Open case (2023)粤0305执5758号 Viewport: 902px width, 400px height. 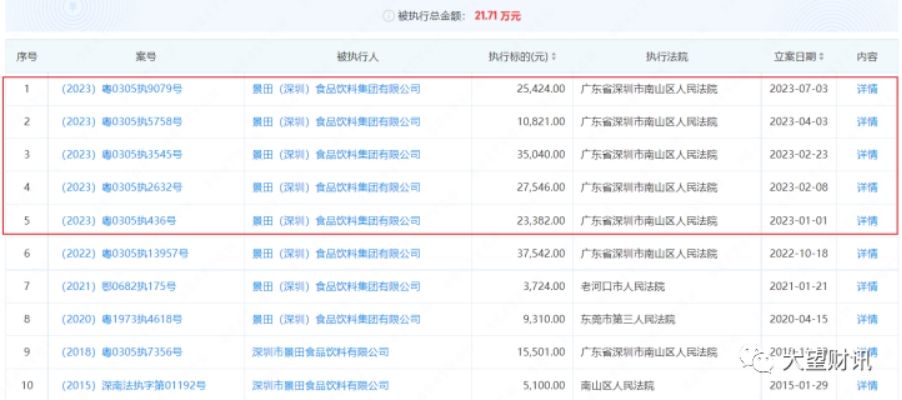click(x=122, y=122)
